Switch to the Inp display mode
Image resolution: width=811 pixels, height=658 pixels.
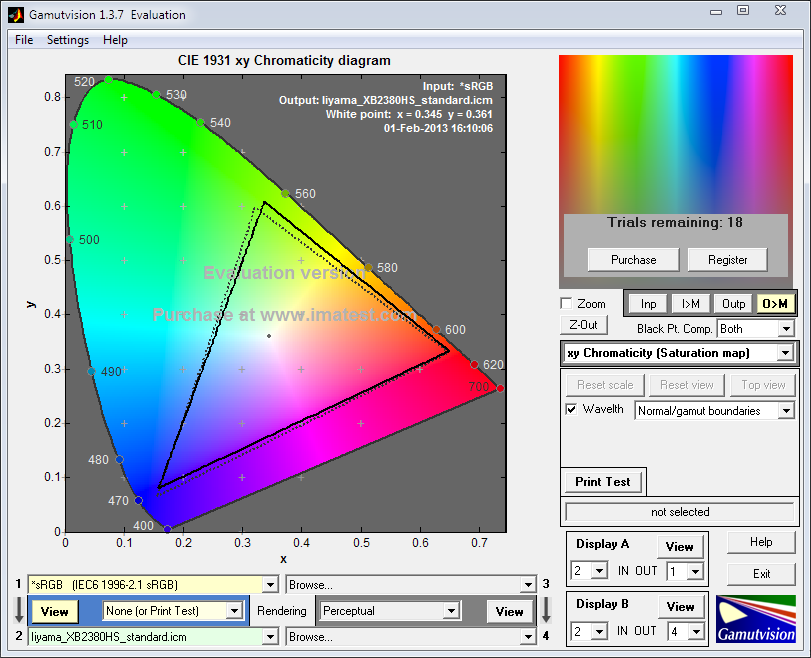click(648, 303)
